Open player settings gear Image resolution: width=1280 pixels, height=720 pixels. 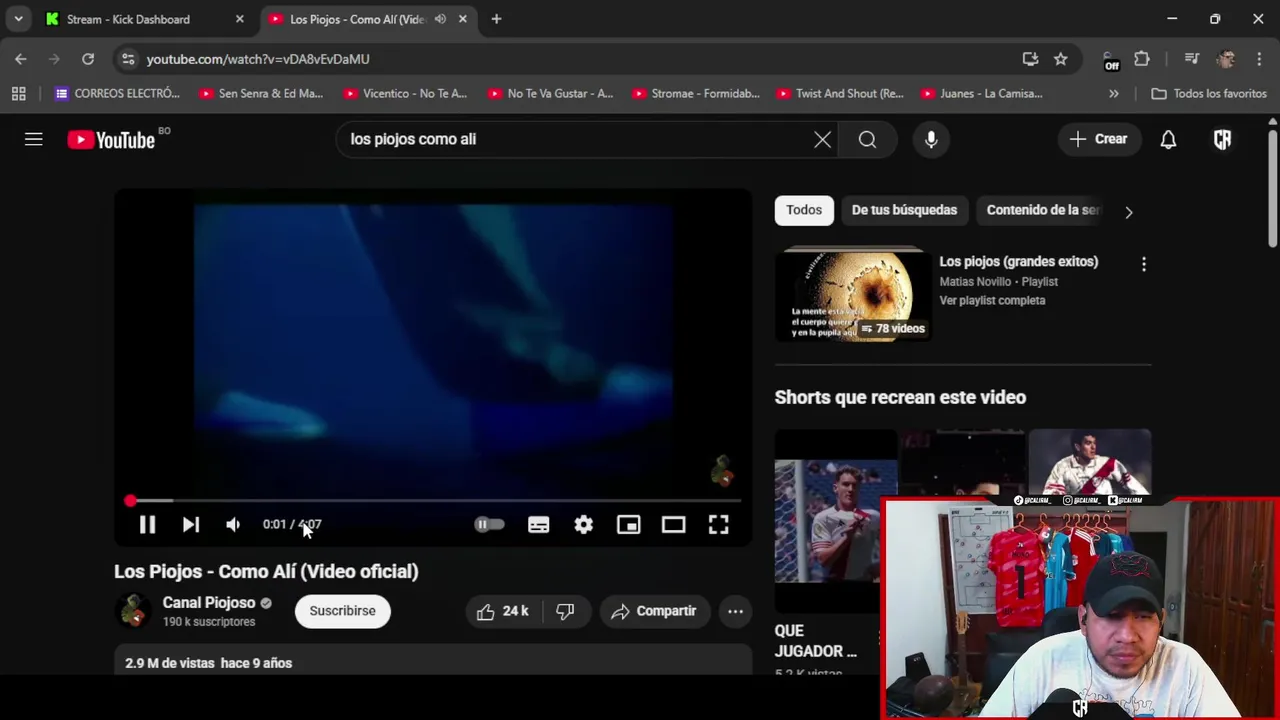tap(583, 524)
